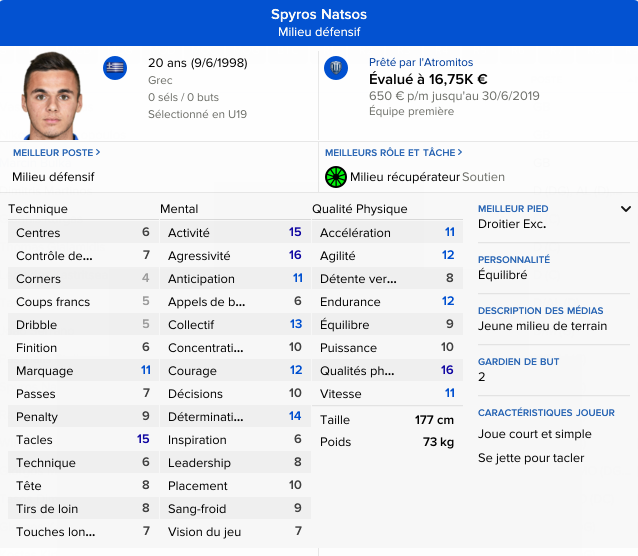Click the Technique column heading
The height and width of the screenshot is (556, 638).
tap(38, 209)
